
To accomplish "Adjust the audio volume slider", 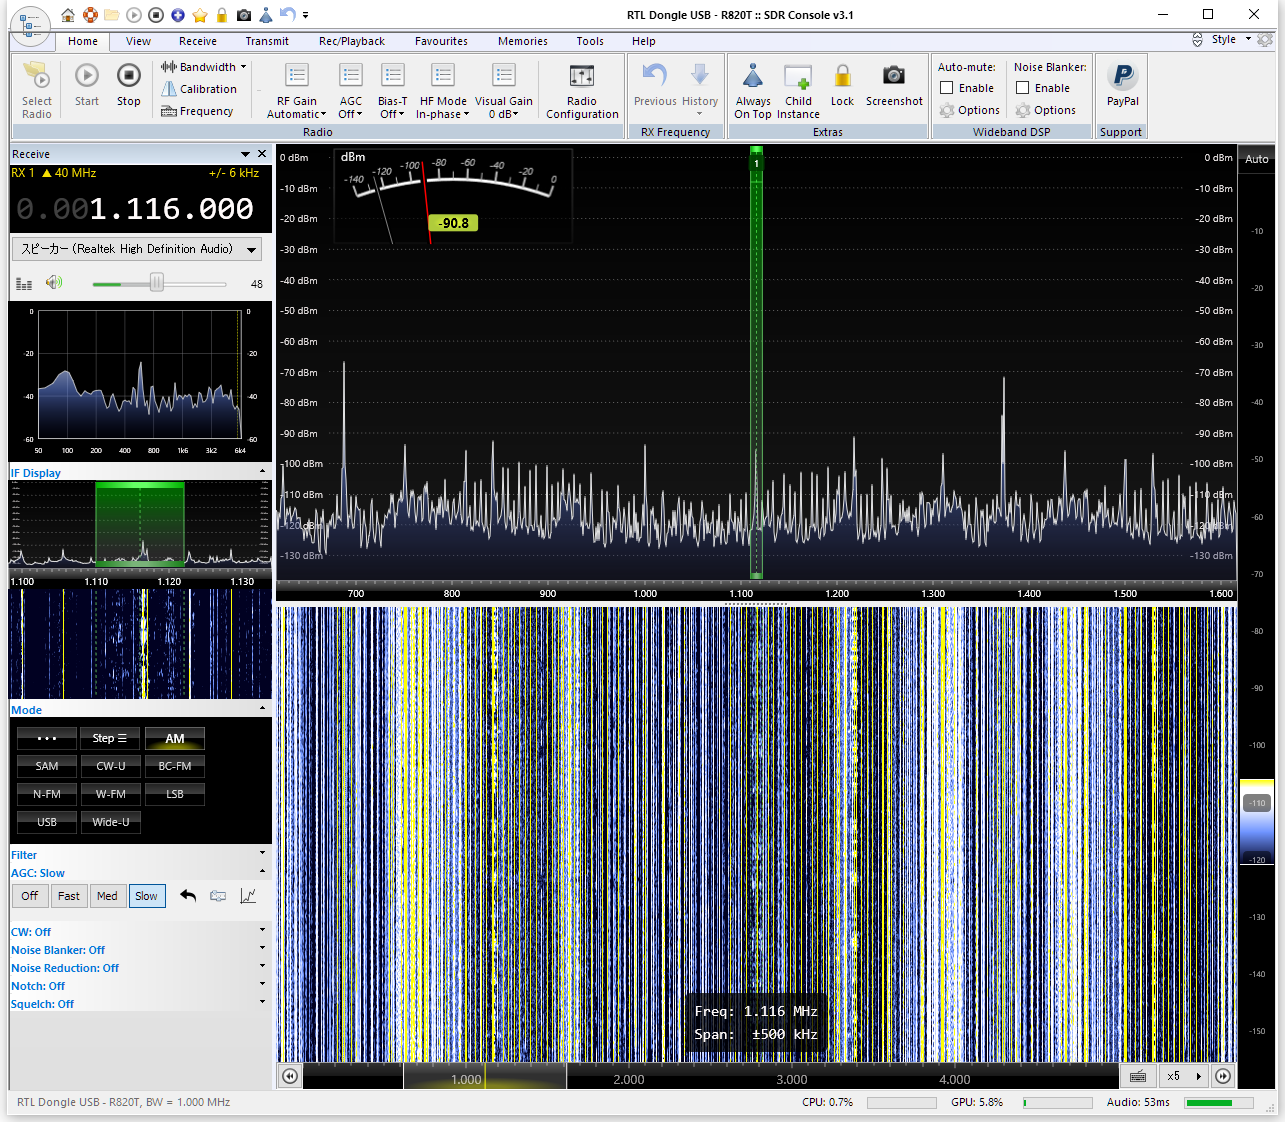I will pos(157,284).
